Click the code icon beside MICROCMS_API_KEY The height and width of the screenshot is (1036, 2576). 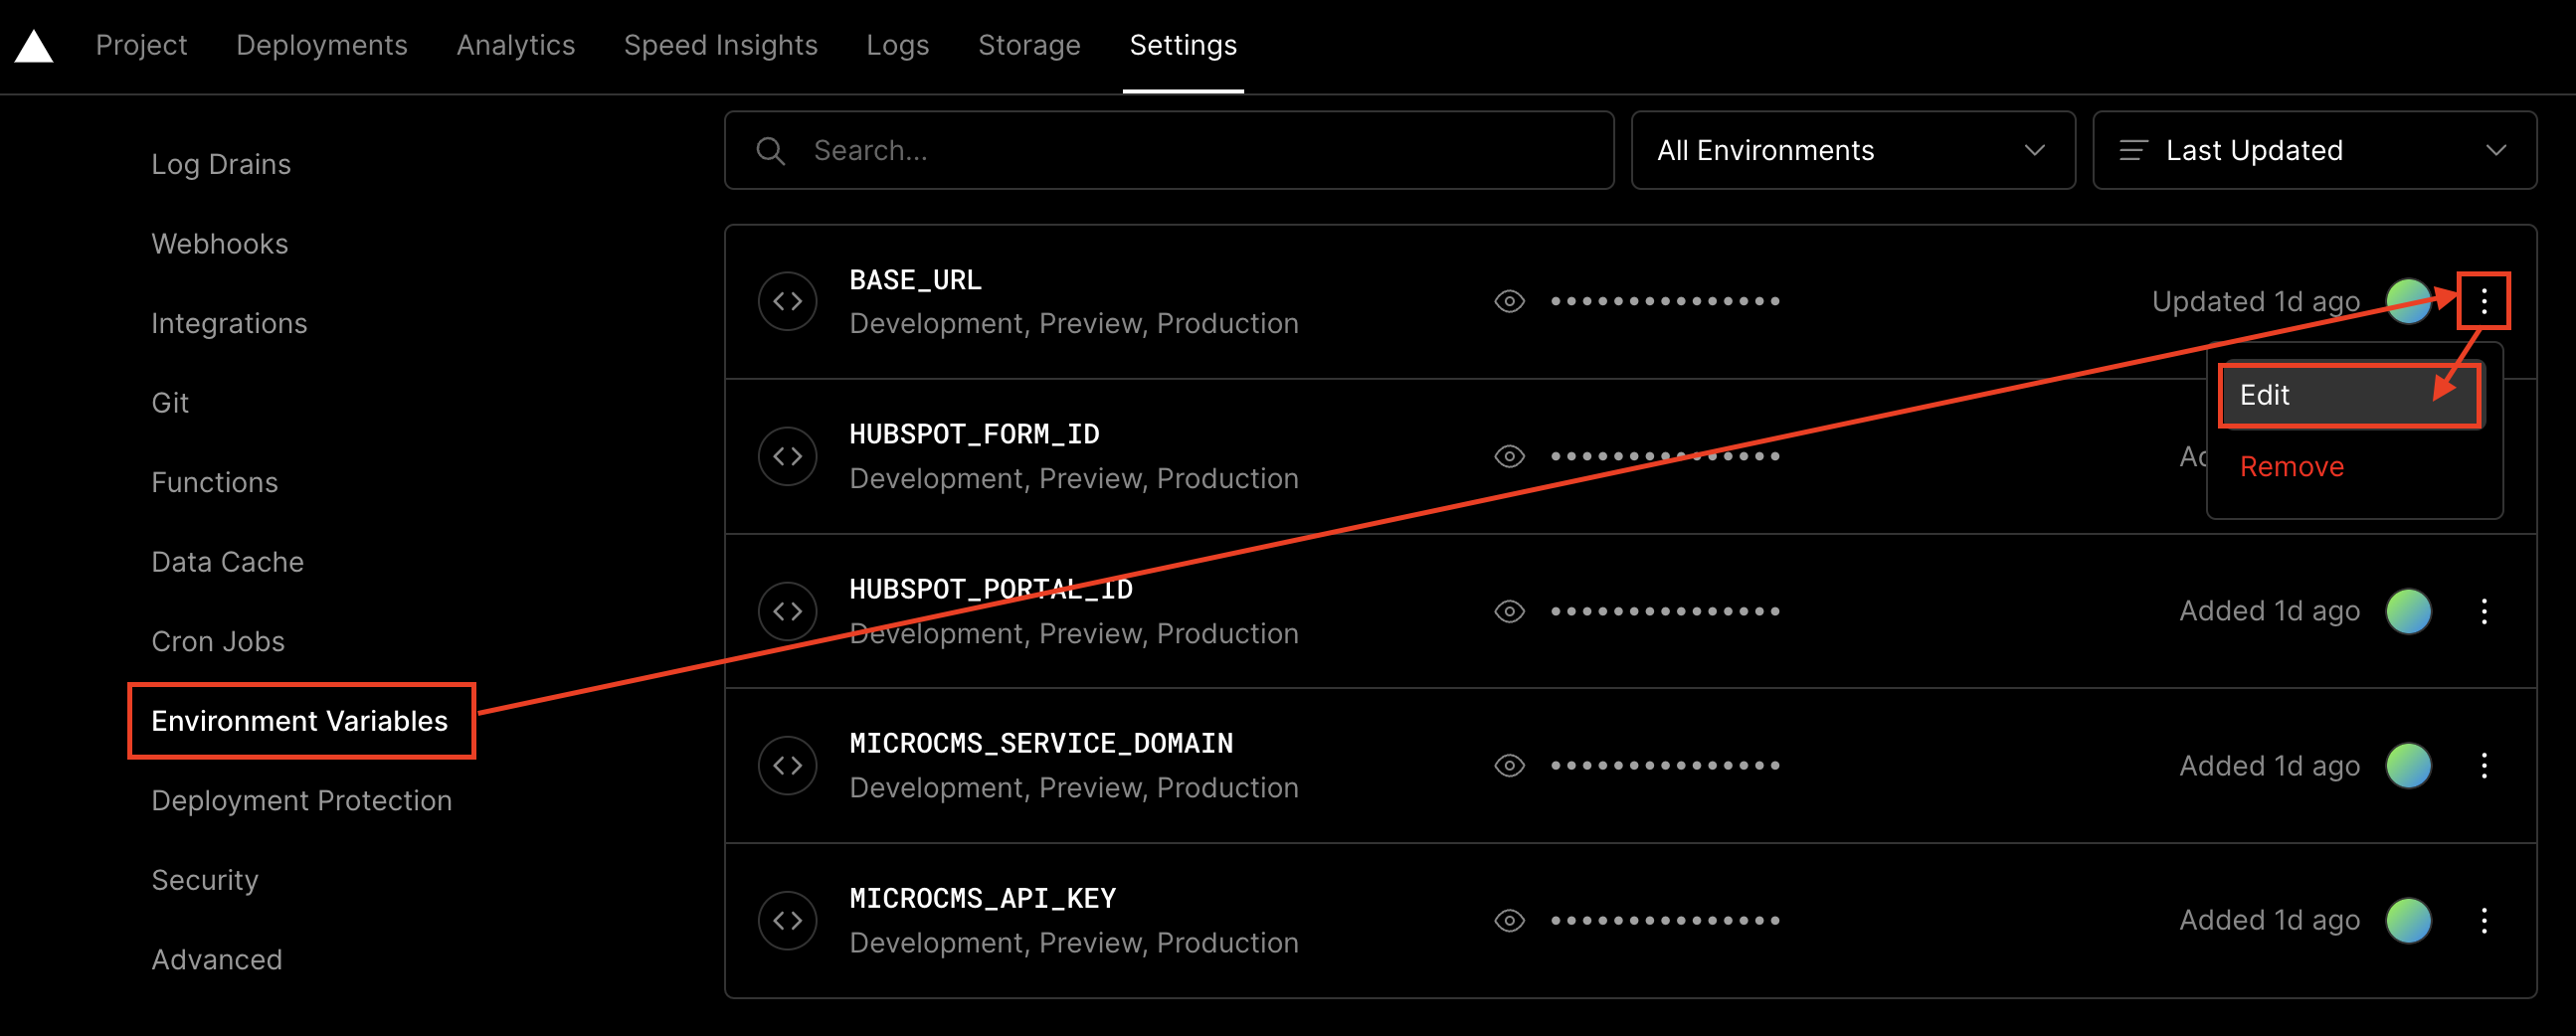click(787, 920)
